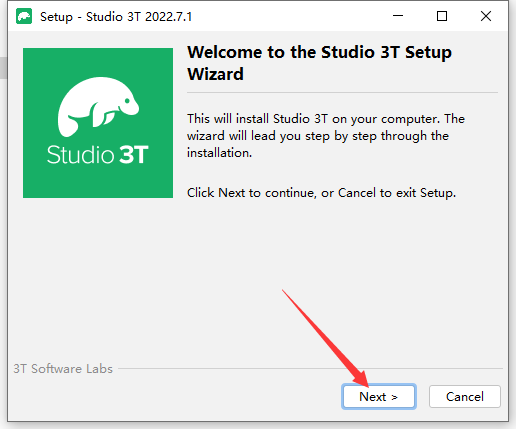Cancel the Studio 3T setup
The width and height of the screenshot is (516, 429).
click(x=465, y=397)
